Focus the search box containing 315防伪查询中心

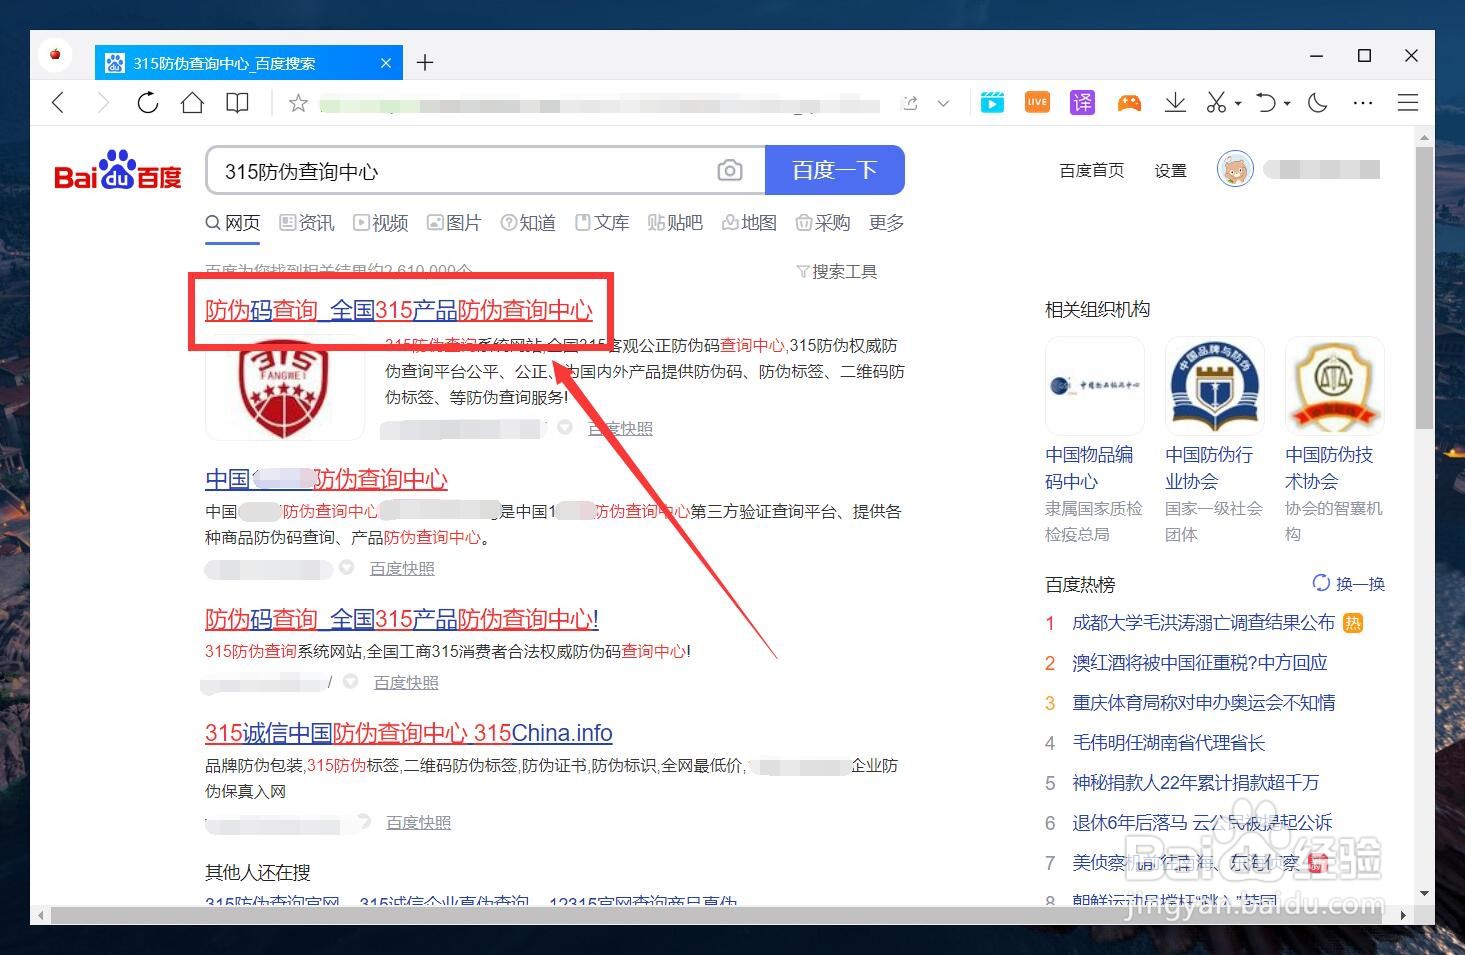pos(460,171)
